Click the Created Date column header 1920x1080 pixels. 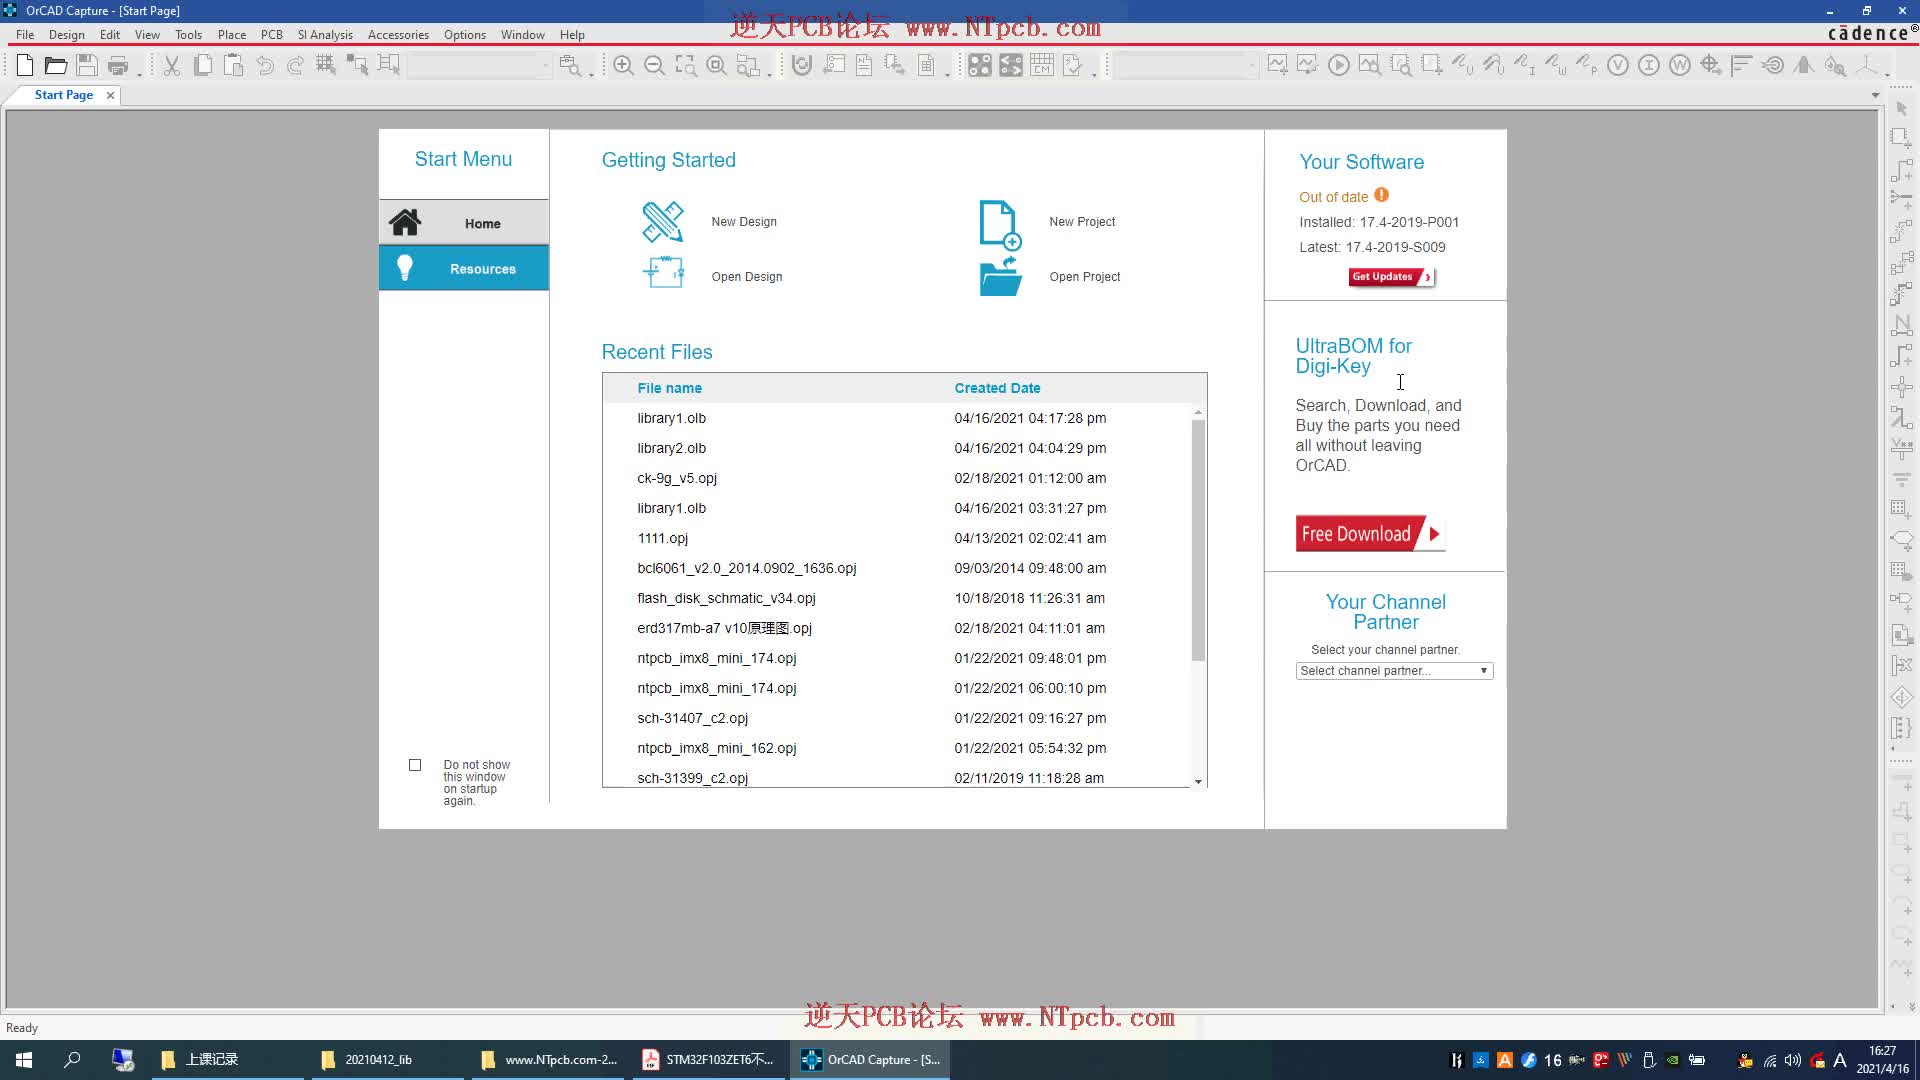[x=997, y=388]
